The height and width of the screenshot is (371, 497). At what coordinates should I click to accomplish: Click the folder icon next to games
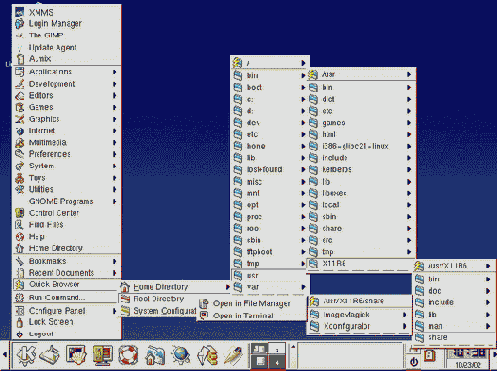click(x=313, y=123)
